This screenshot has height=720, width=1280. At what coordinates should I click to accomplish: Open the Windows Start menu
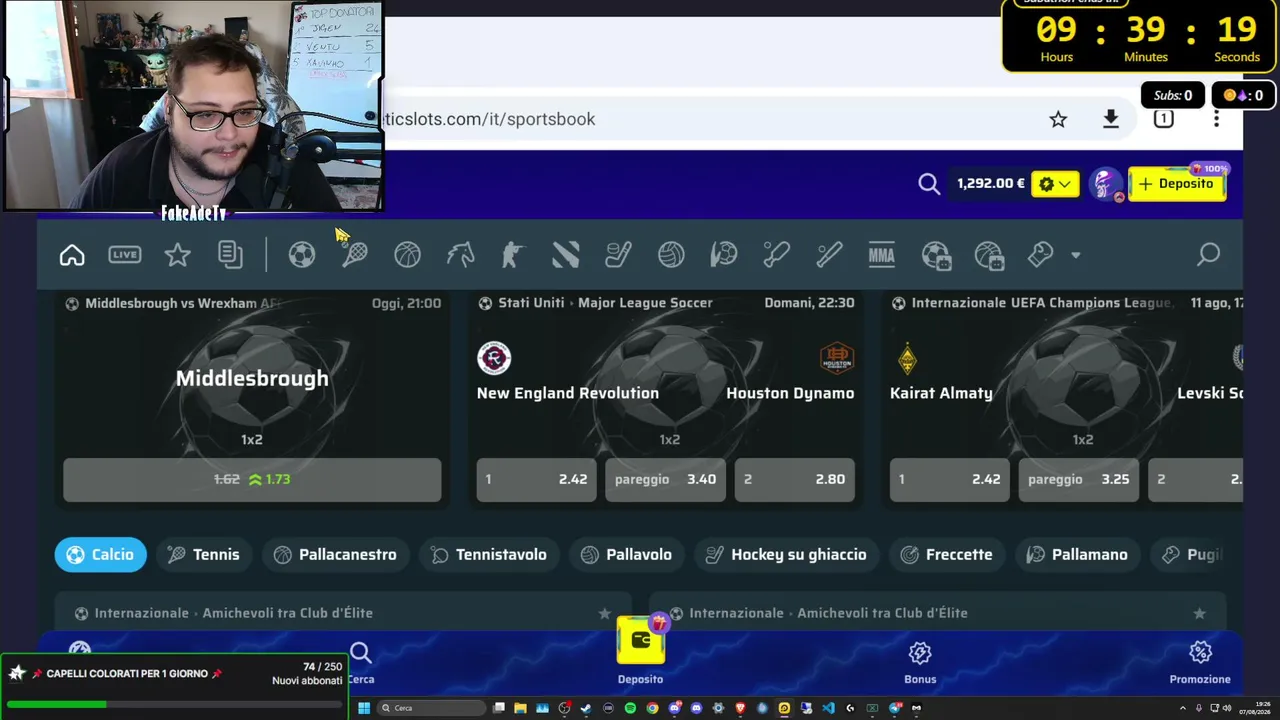pos(364,708)
